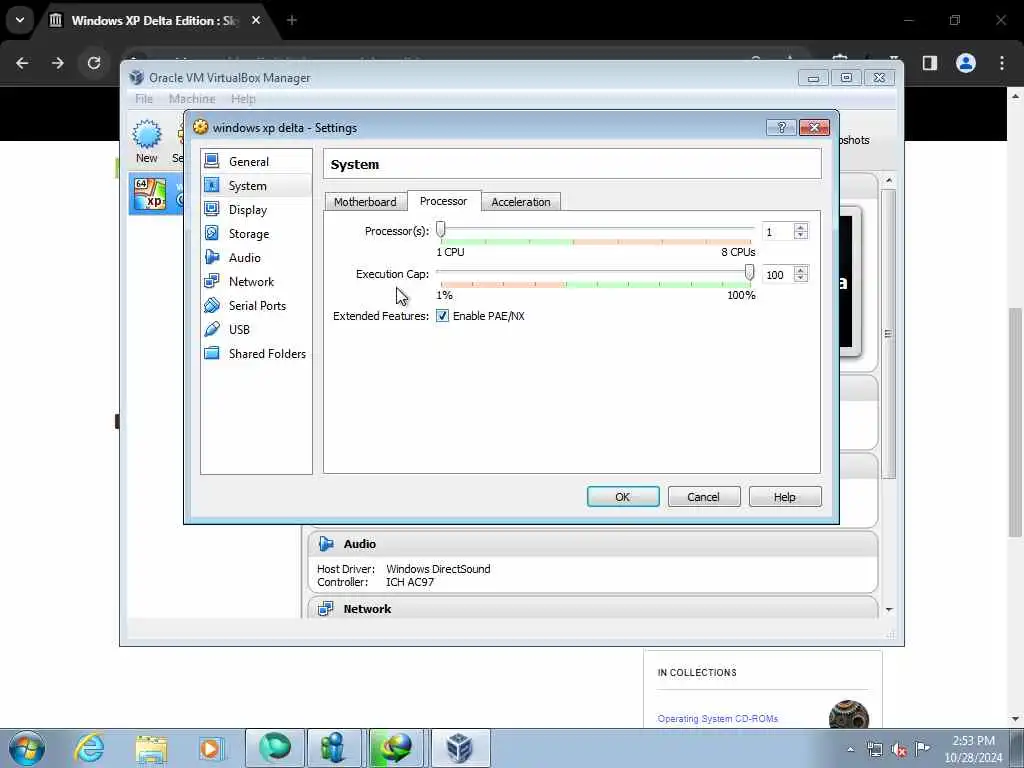The height and width of the screenshot is (768, 1024).
Task: Launch Internet Explorer from taskbar
Action: [89, 748]
